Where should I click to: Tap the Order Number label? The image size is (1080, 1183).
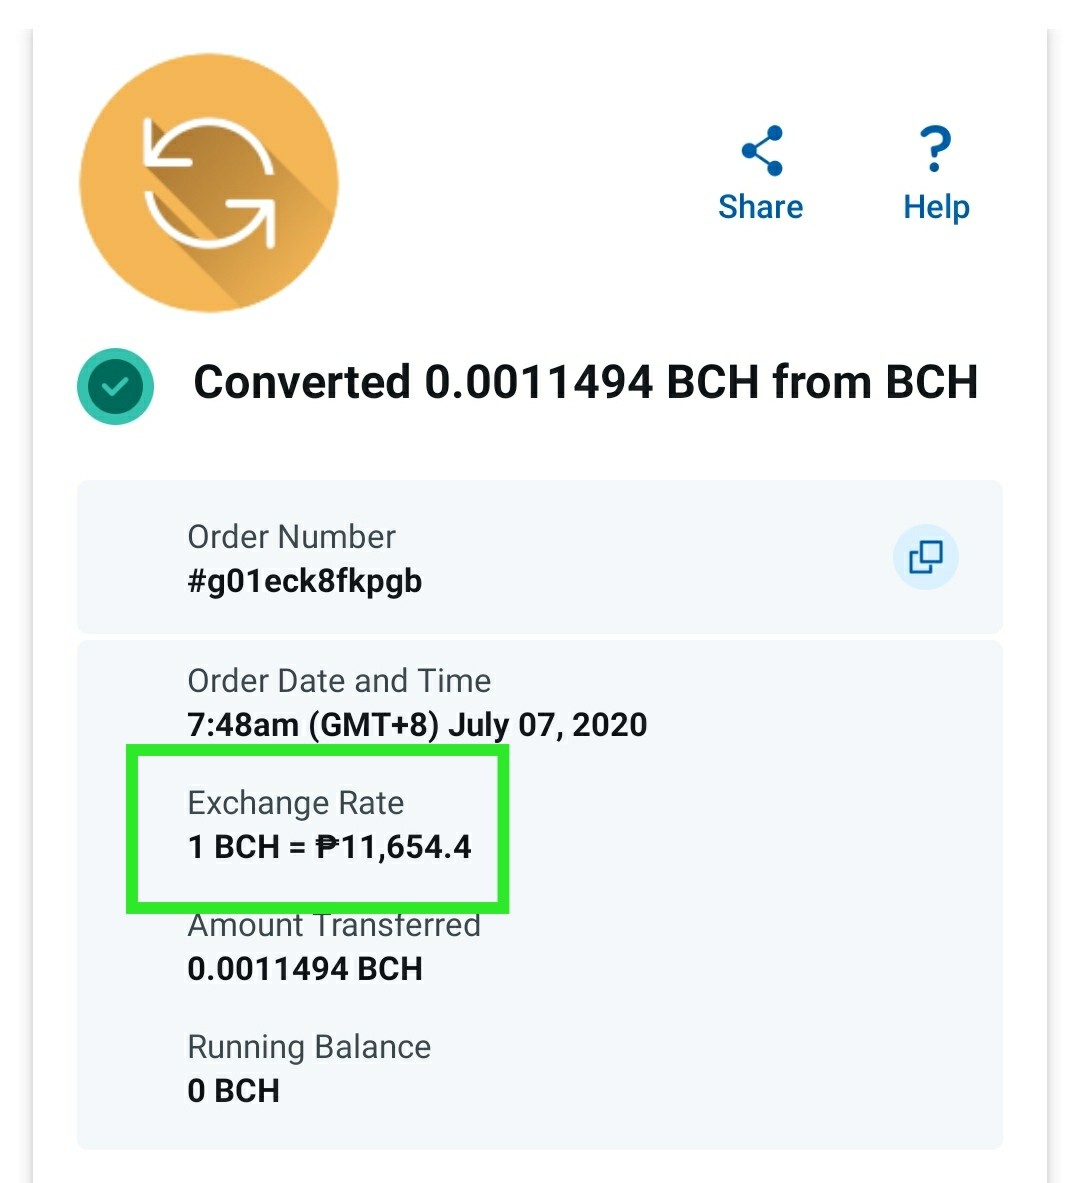(x=291, y=537)
